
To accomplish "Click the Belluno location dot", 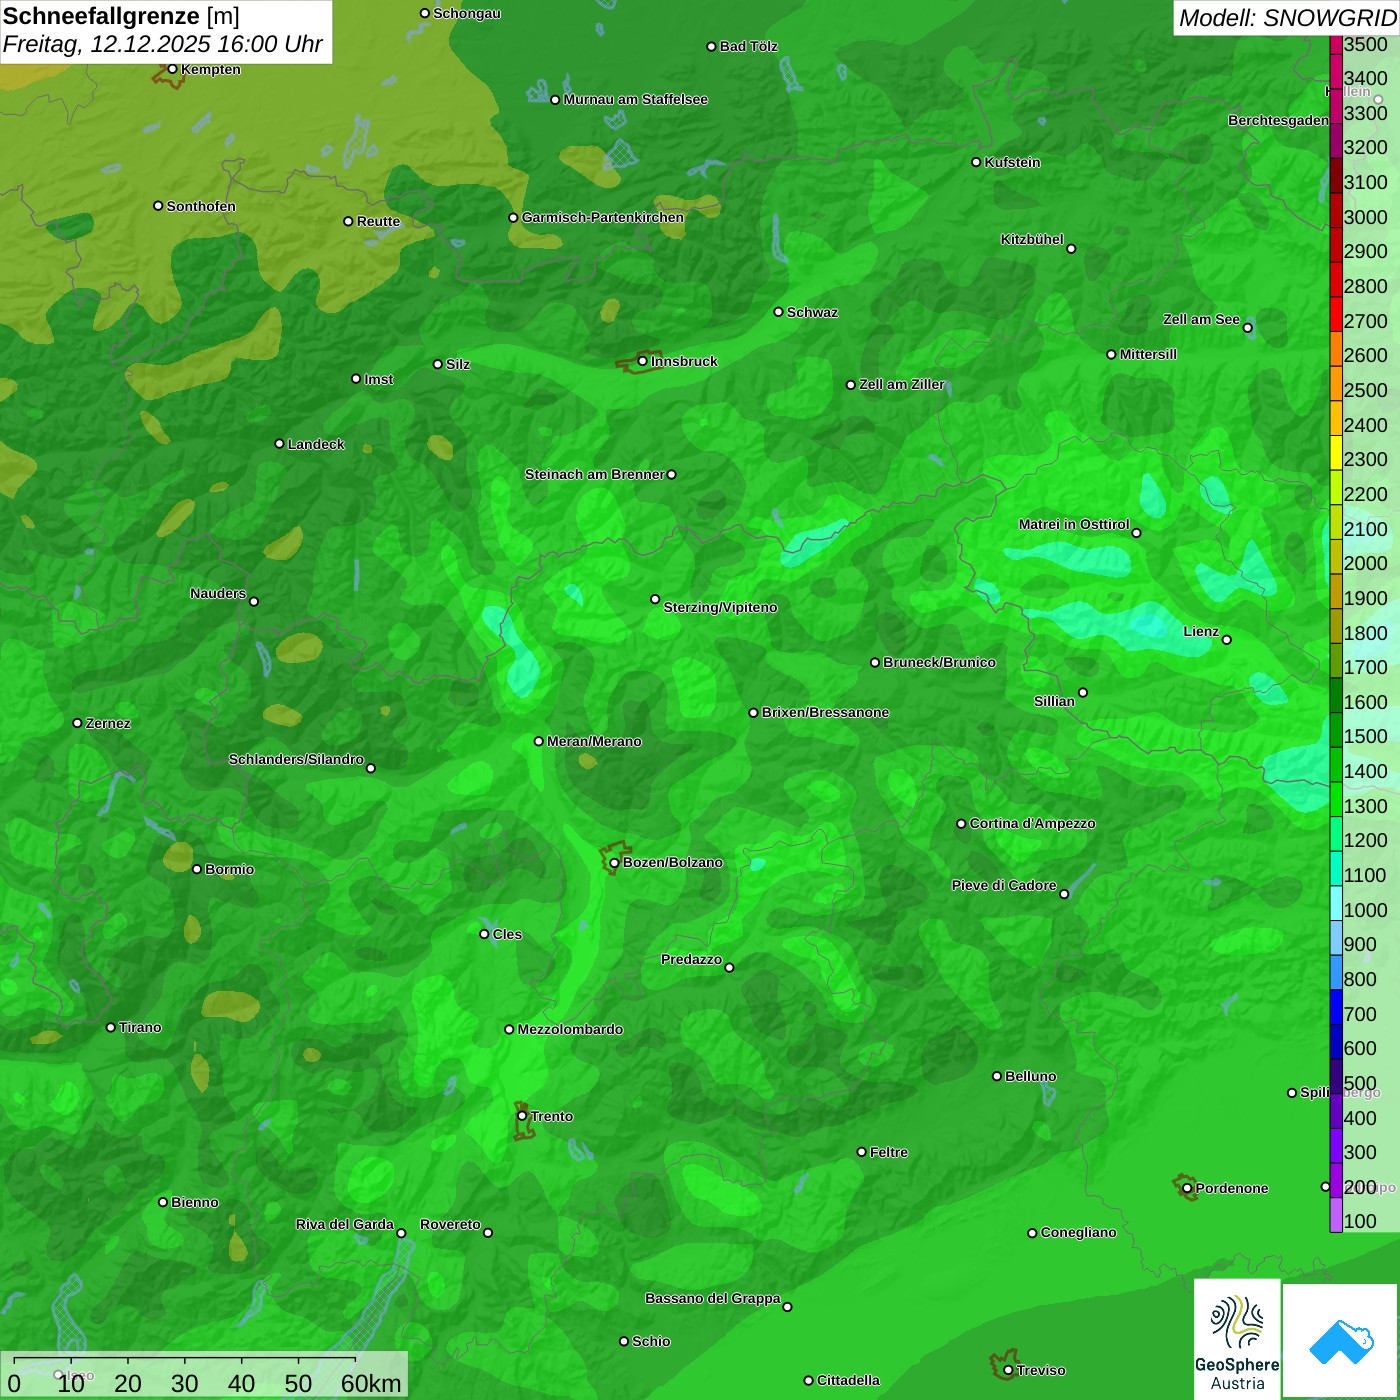I will click(x=996, y=1076).
